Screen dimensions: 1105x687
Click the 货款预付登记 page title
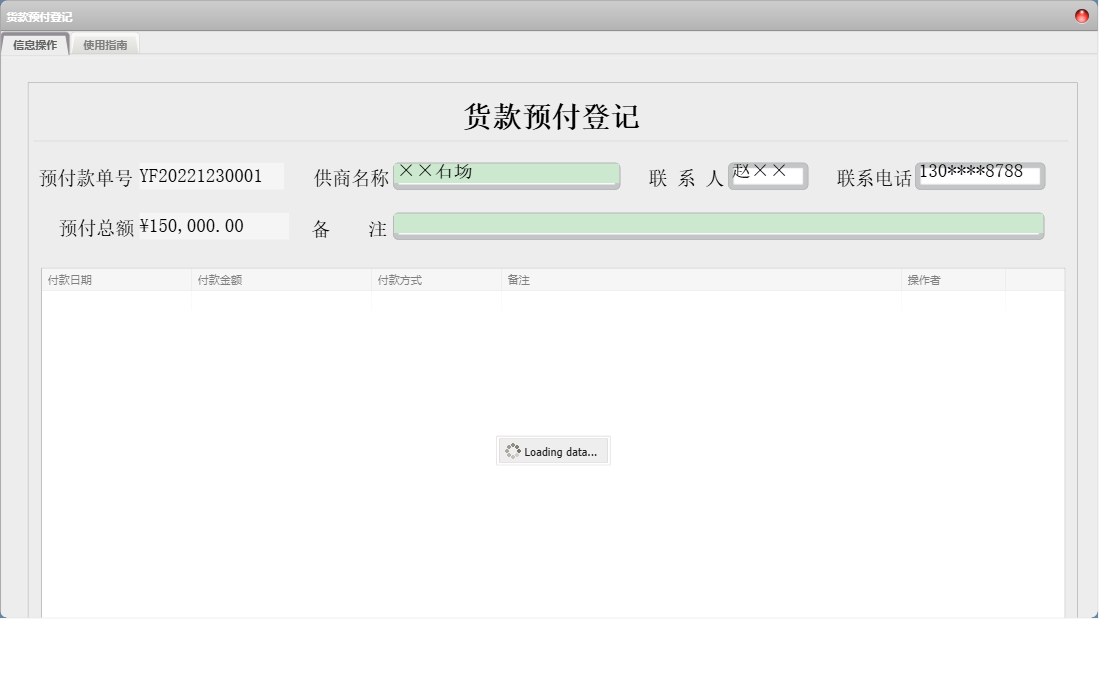[552, 117]
